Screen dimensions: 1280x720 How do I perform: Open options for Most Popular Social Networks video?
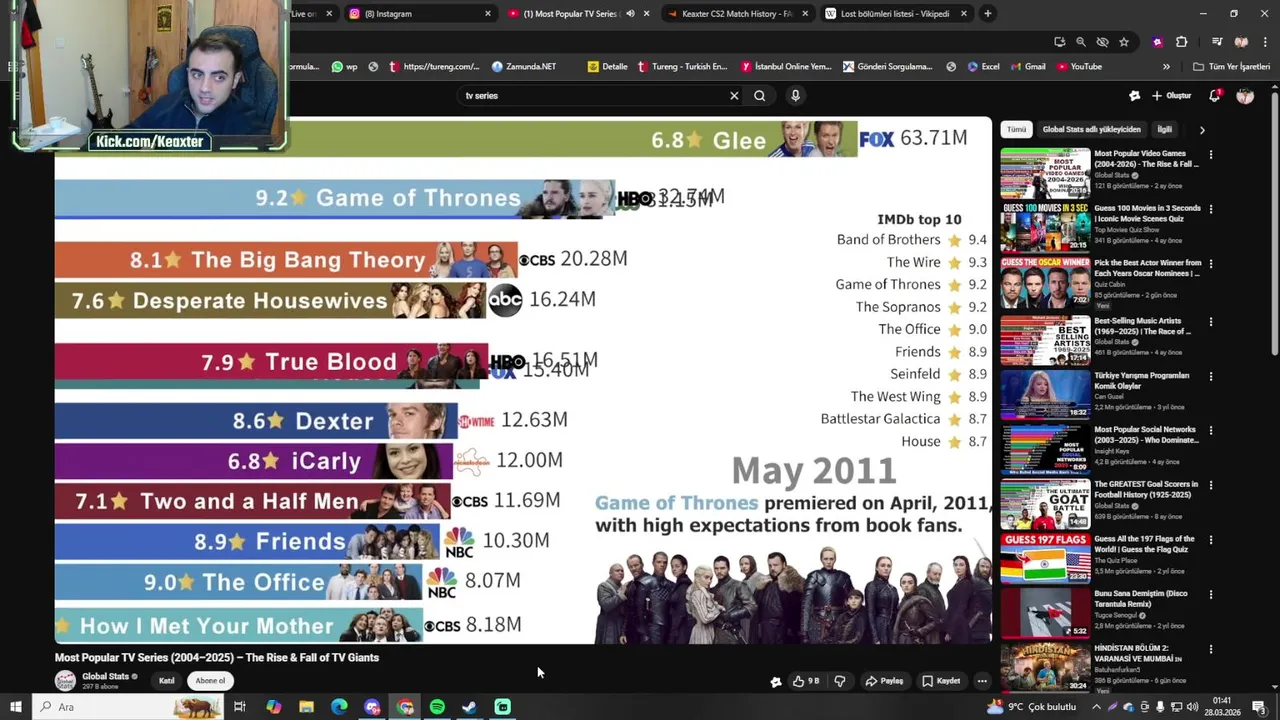pyautogui.click(x=1211, y=431)
